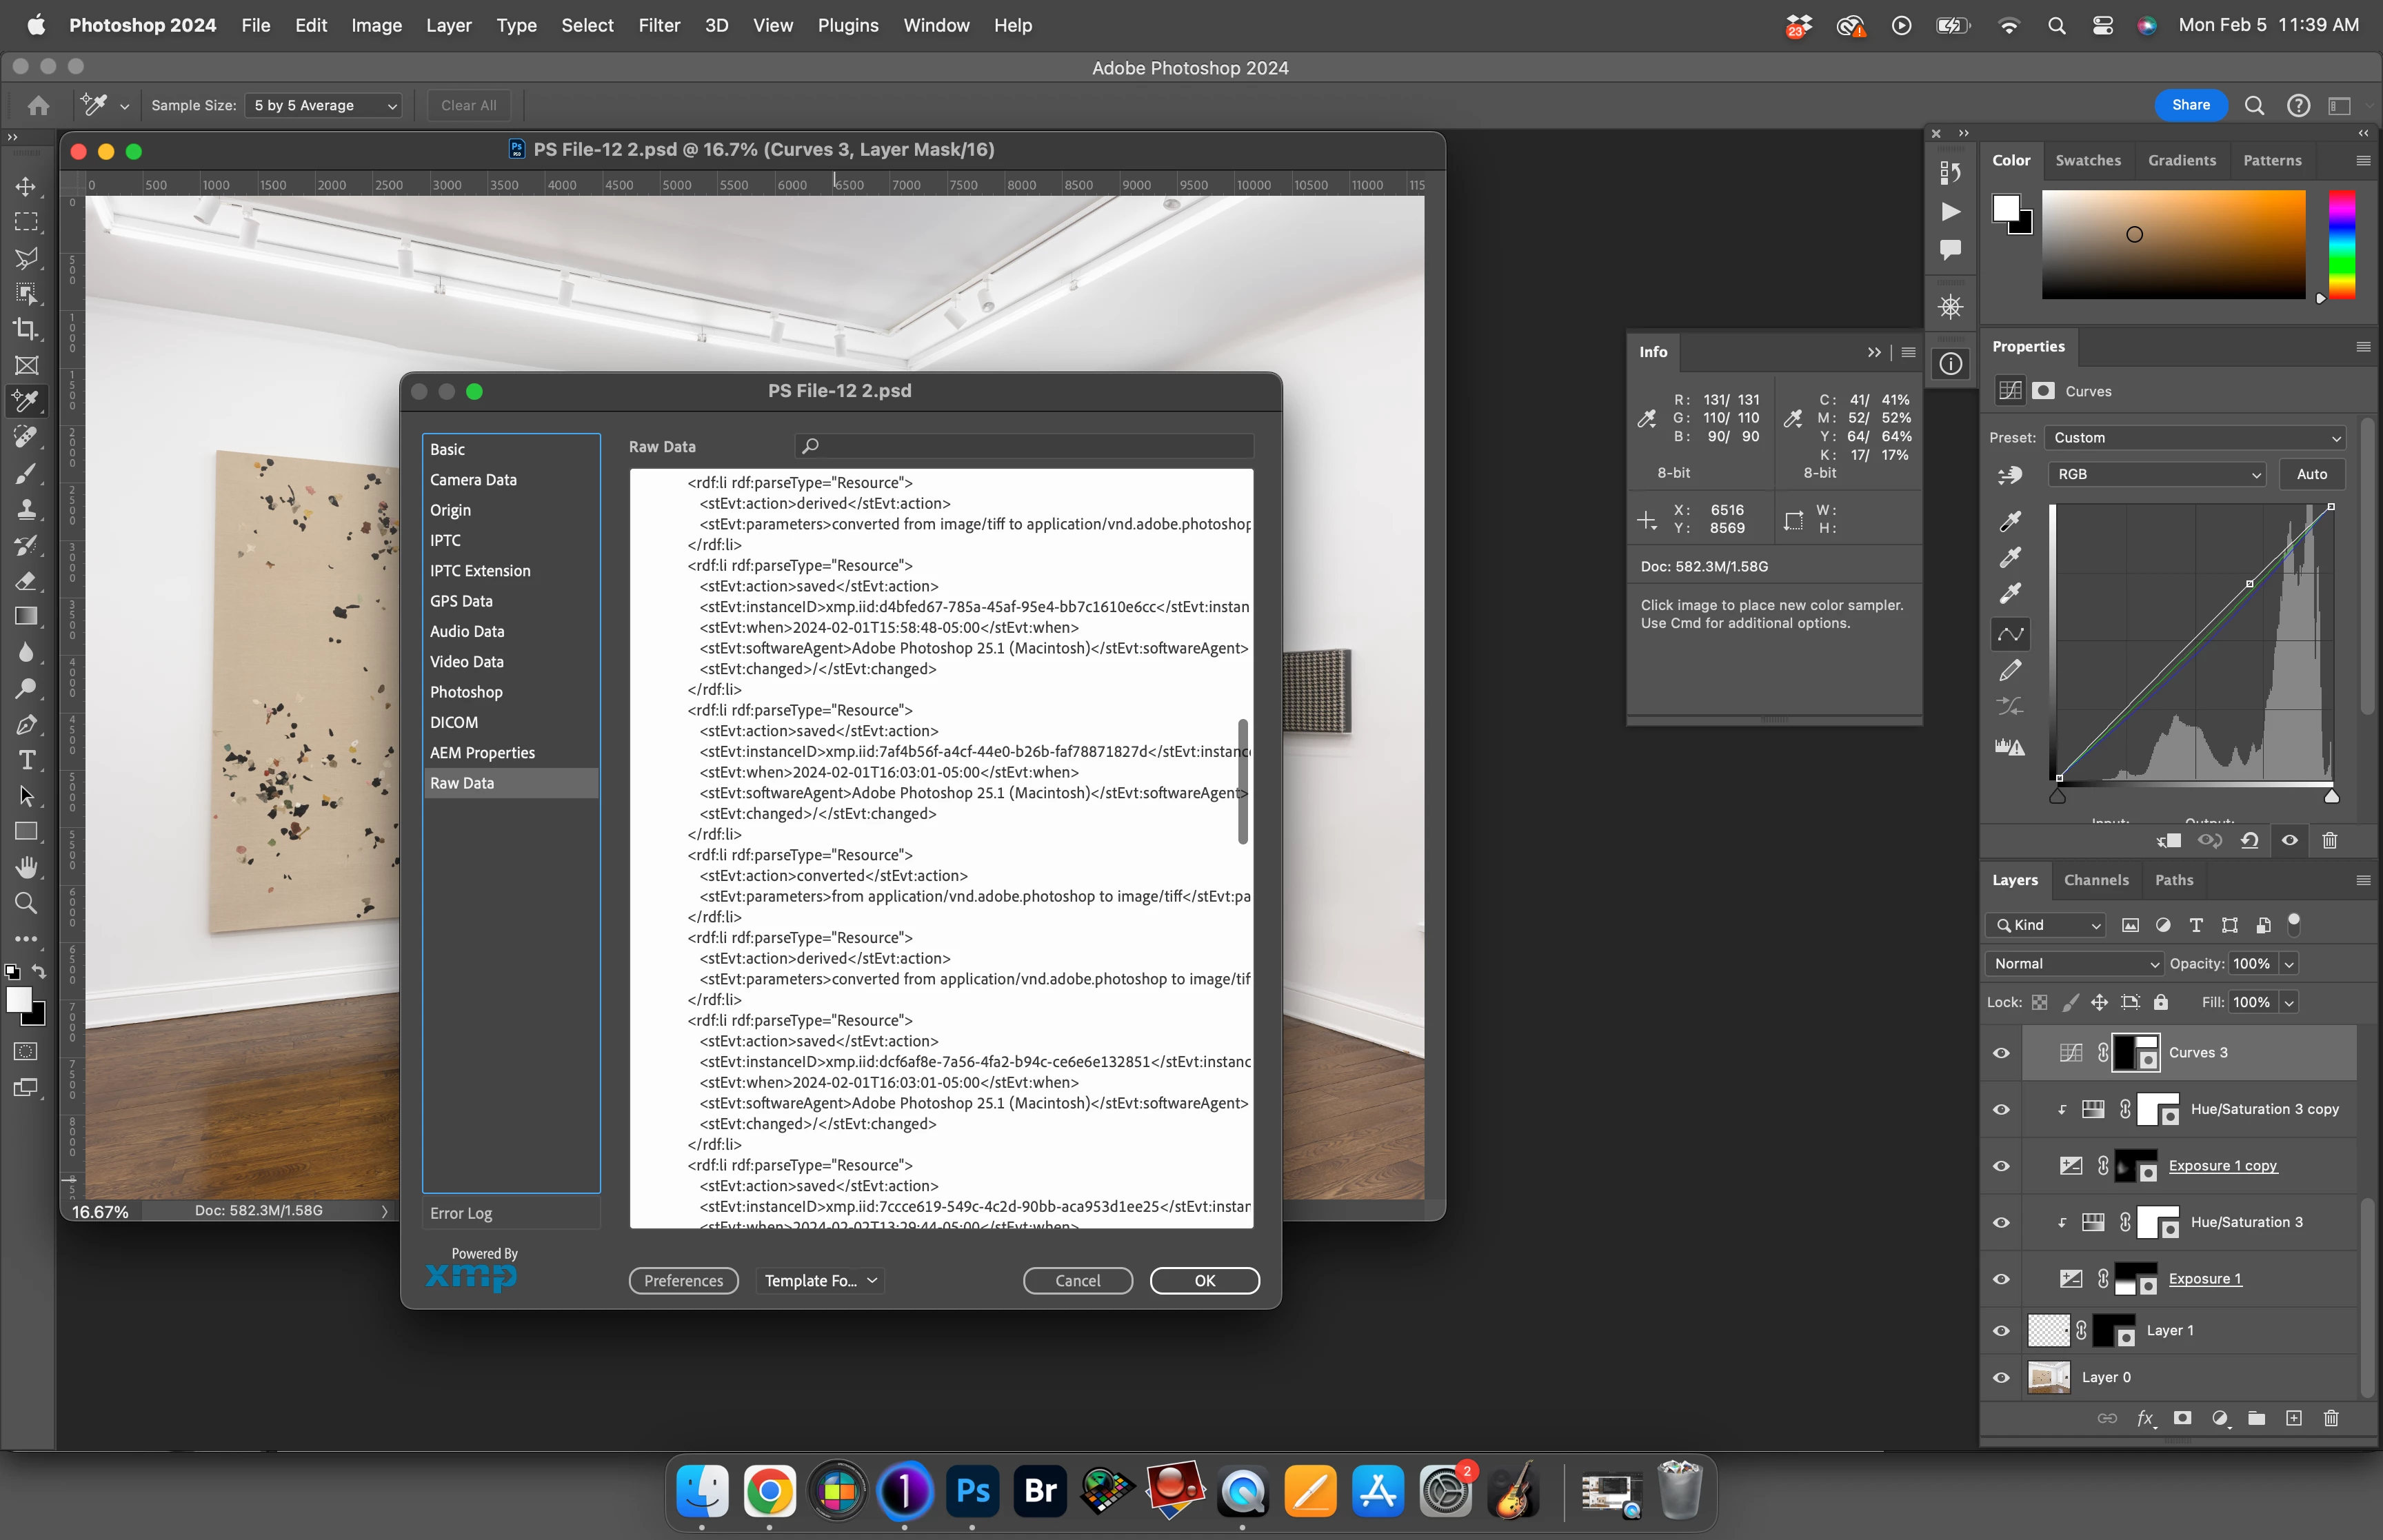Open the Normal blend mode dropdown

click(2075, 964)
